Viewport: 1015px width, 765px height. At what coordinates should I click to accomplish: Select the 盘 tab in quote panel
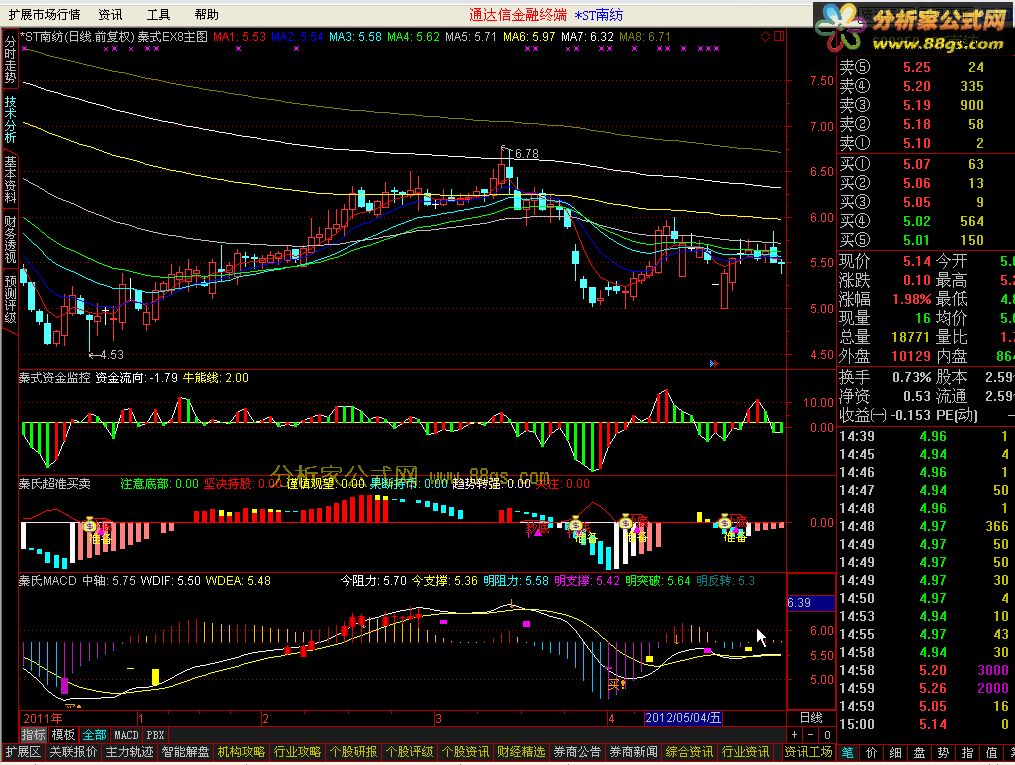tap(919, 752)
